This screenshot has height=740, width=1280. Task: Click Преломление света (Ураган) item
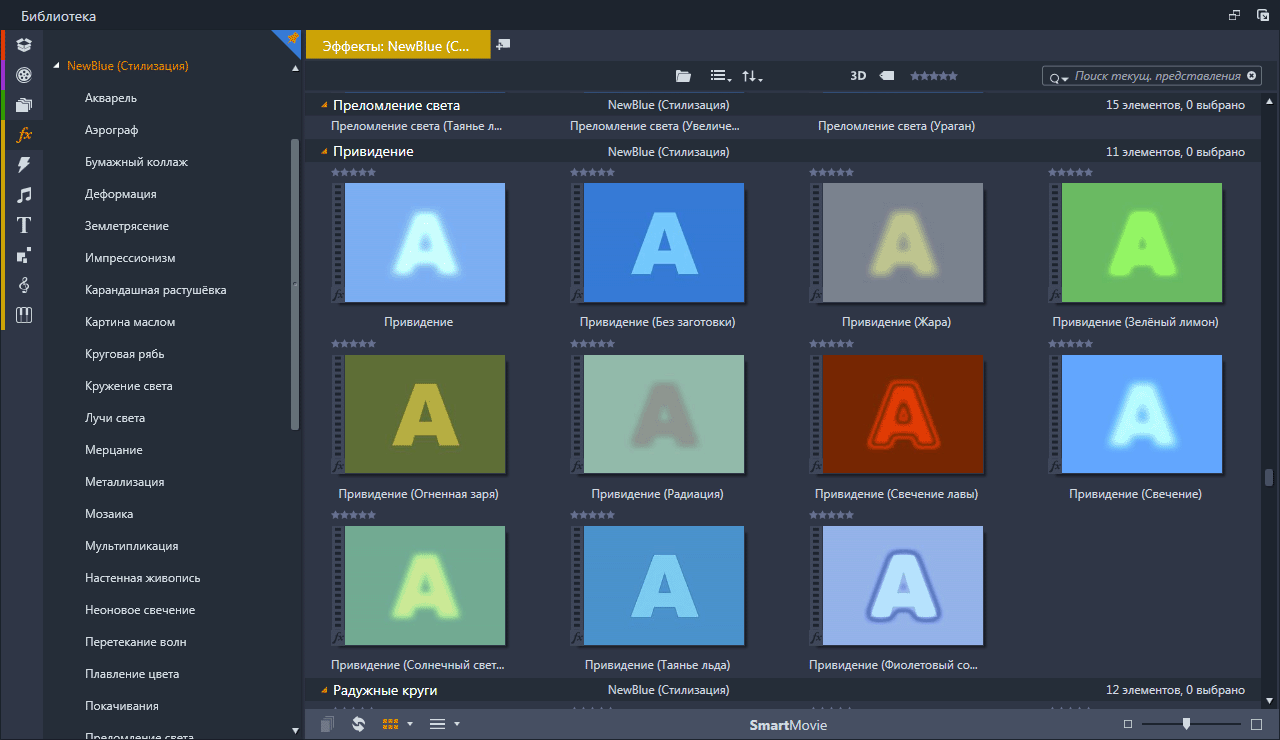click(896, 127)
